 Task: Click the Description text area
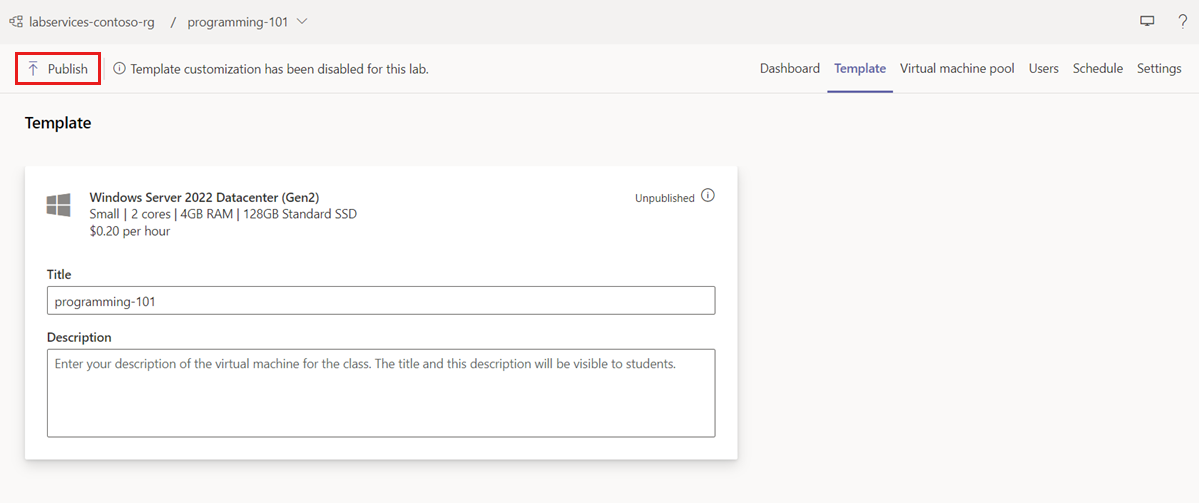click(x=381, y=393)
